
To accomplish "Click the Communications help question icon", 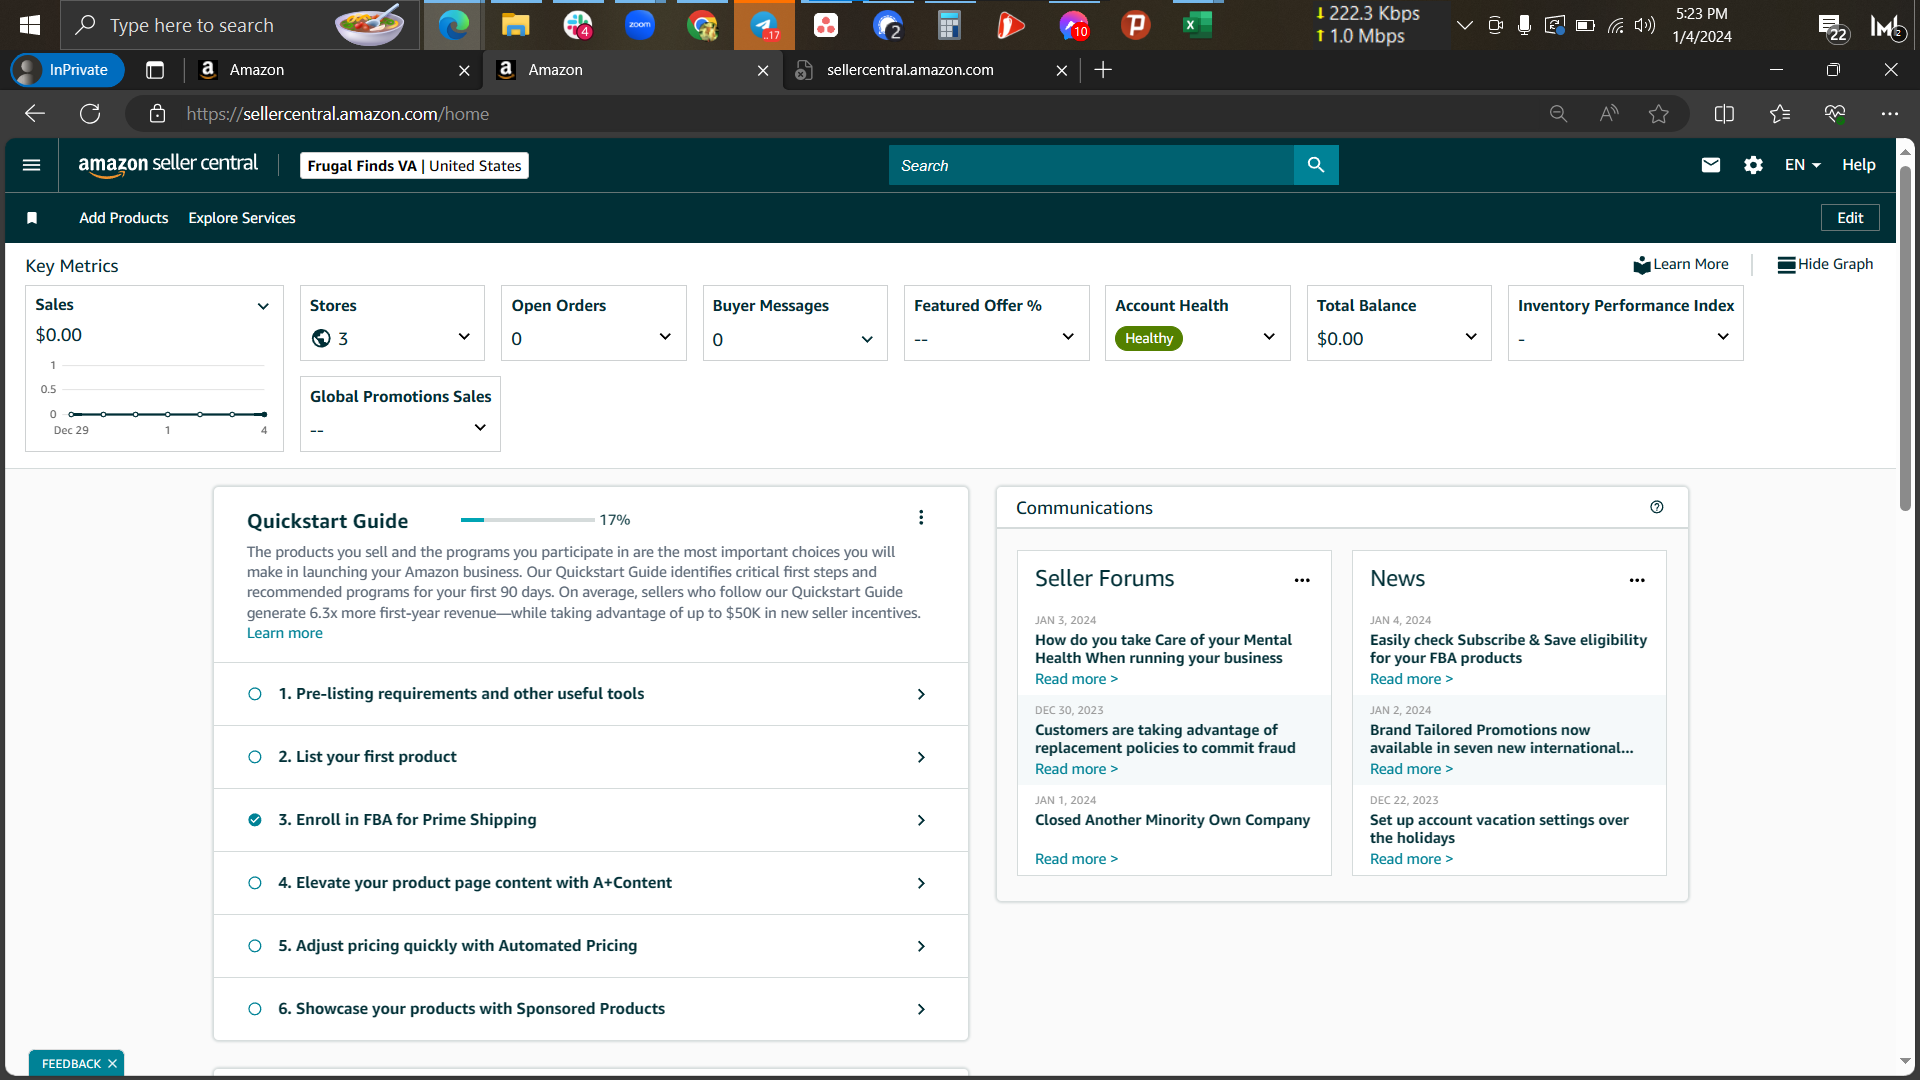I will pos(1657,507).
